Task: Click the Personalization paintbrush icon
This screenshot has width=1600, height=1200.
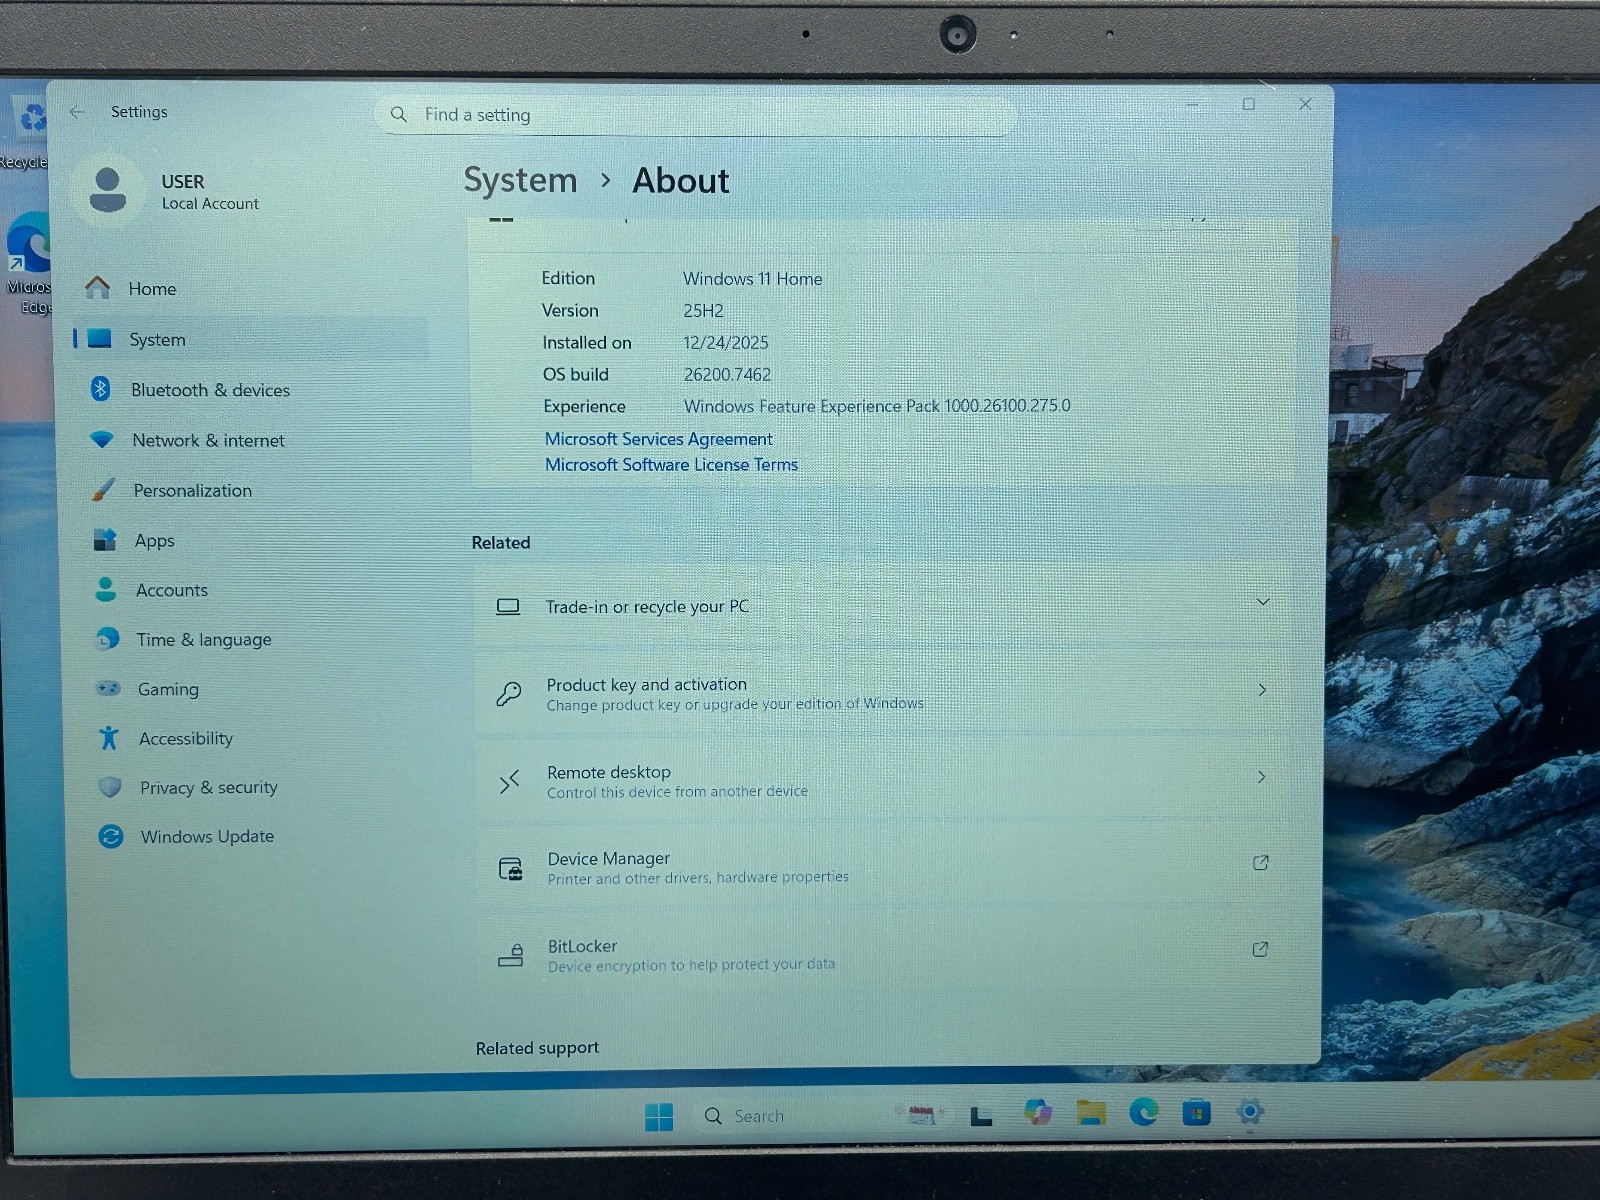Action: coord(103,489)
